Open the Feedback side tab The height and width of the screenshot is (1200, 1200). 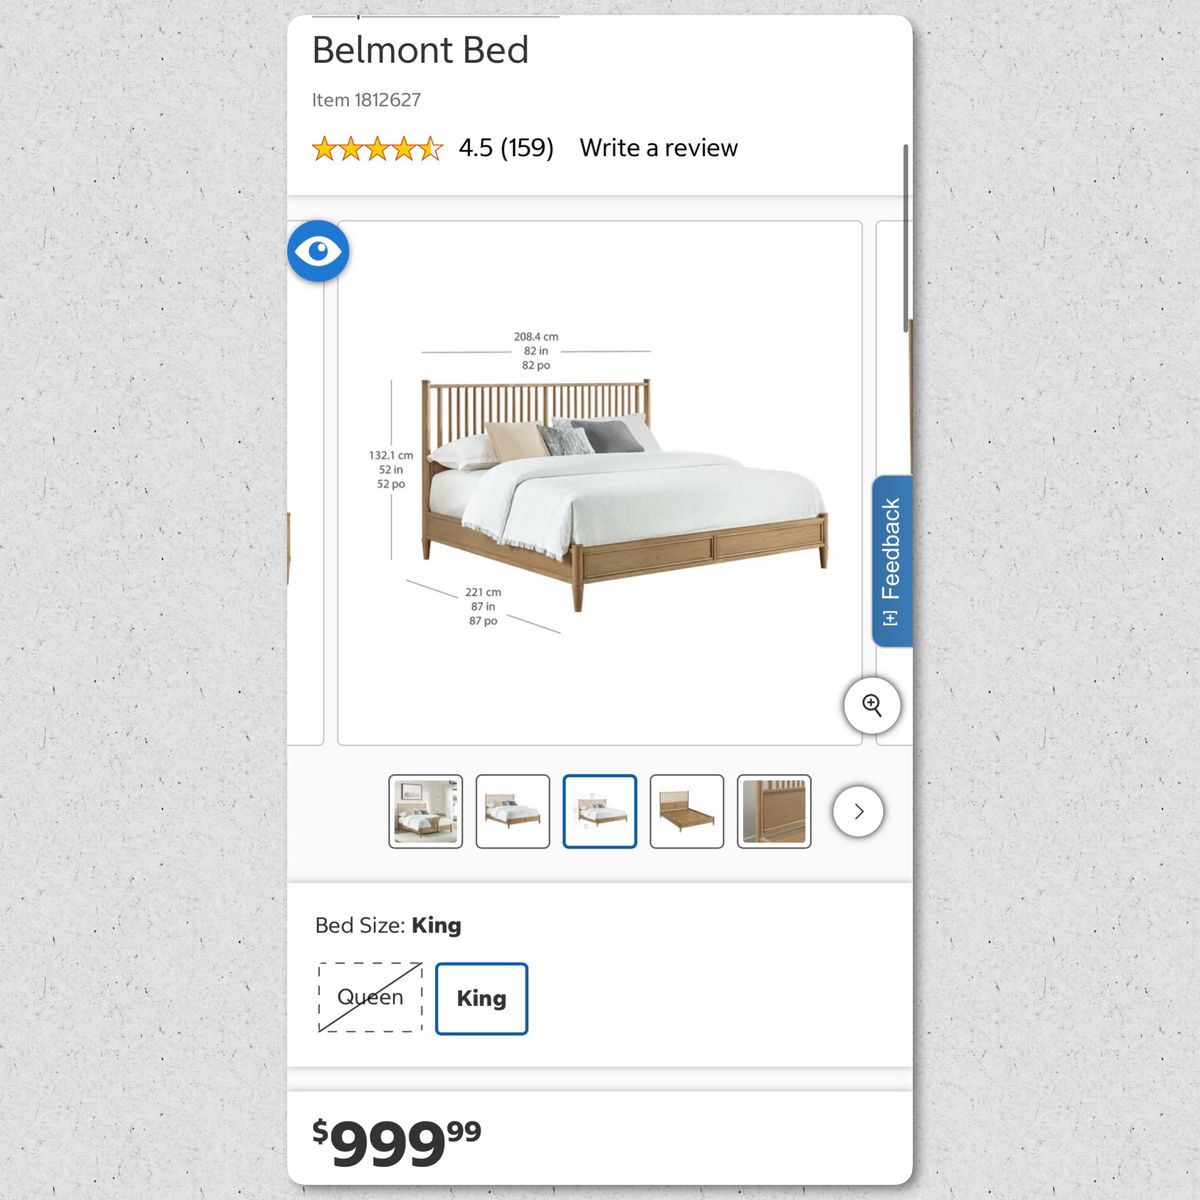pos(891,550)
